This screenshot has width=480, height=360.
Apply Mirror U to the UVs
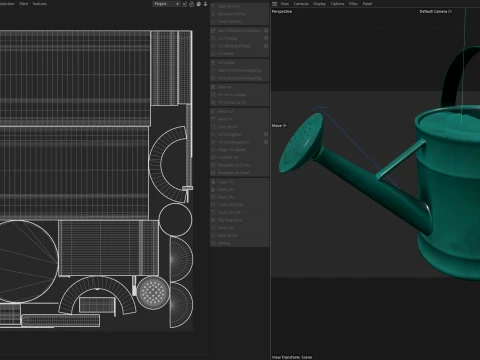point(239,111)
